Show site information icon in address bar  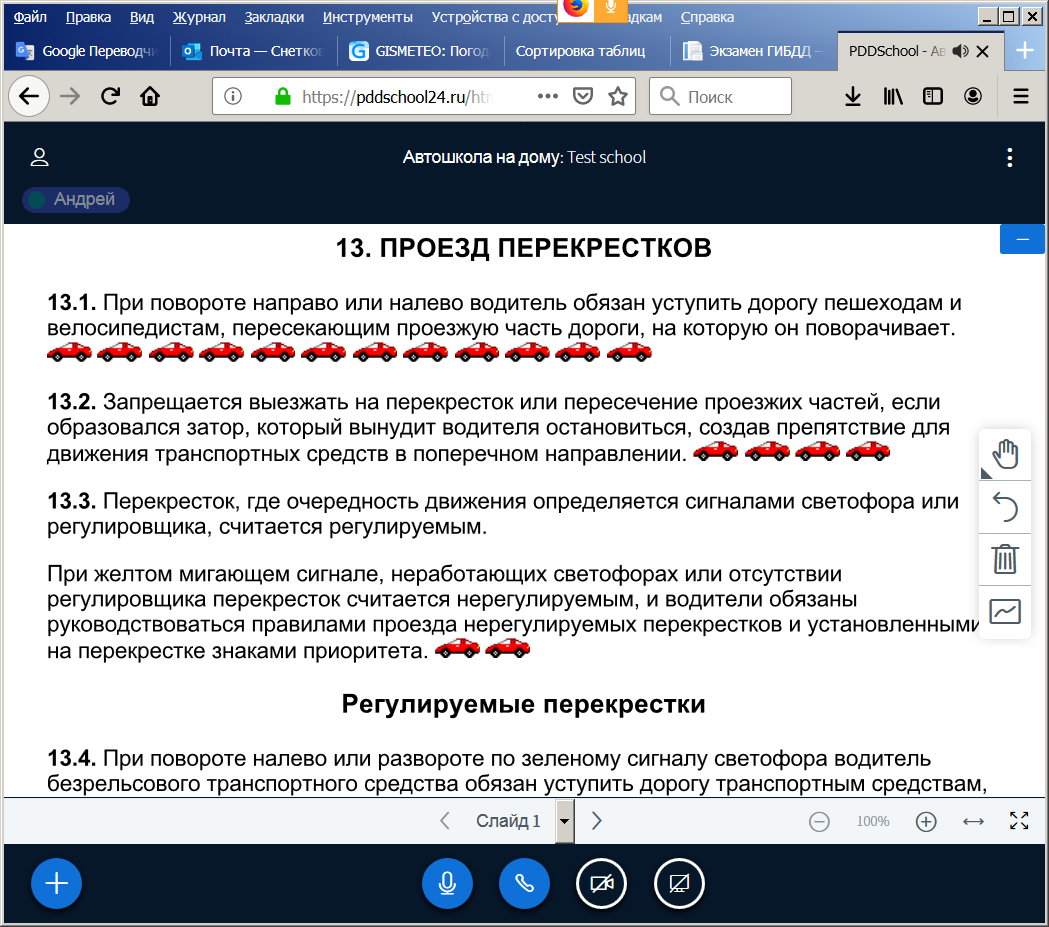233,97
